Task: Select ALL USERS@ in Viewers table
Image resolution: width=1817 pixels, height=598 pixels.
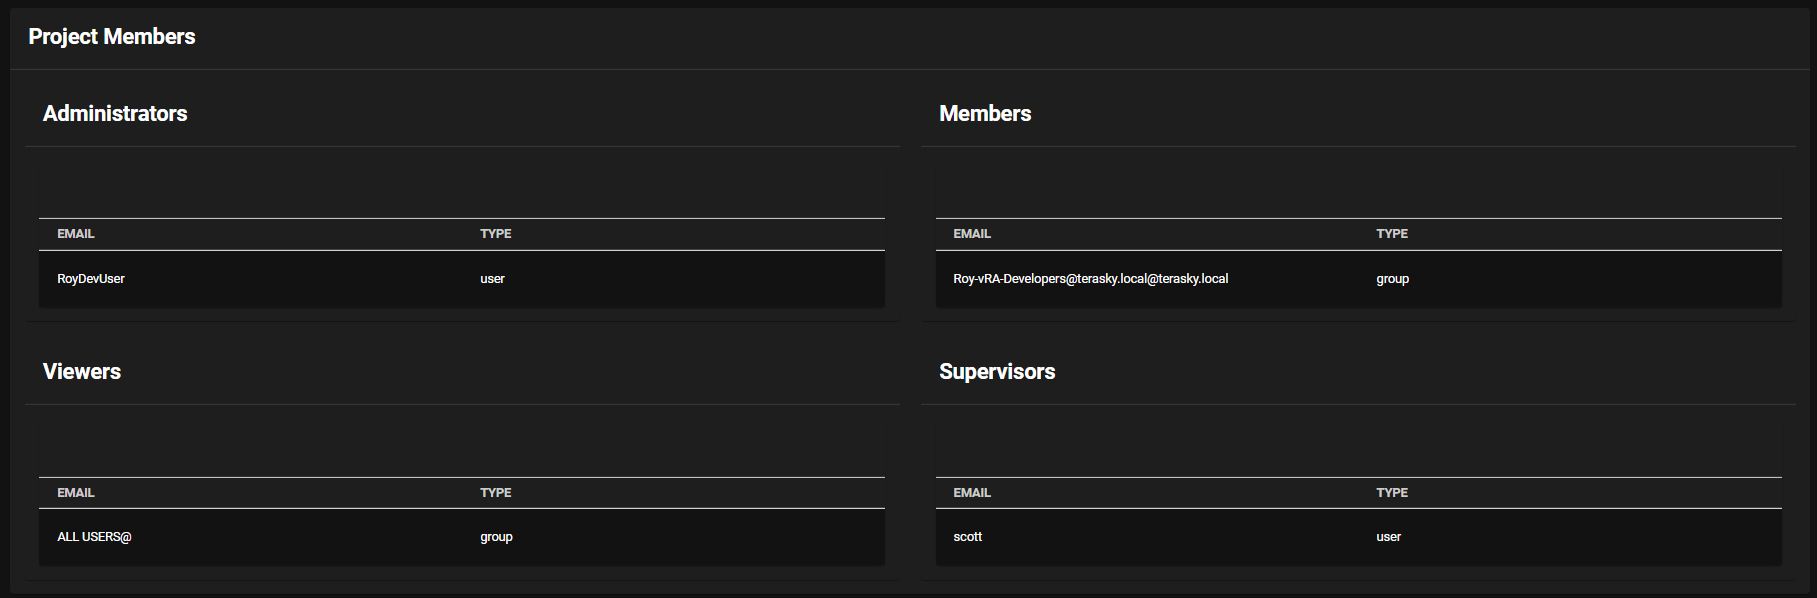Action: (x=94, y=537)
